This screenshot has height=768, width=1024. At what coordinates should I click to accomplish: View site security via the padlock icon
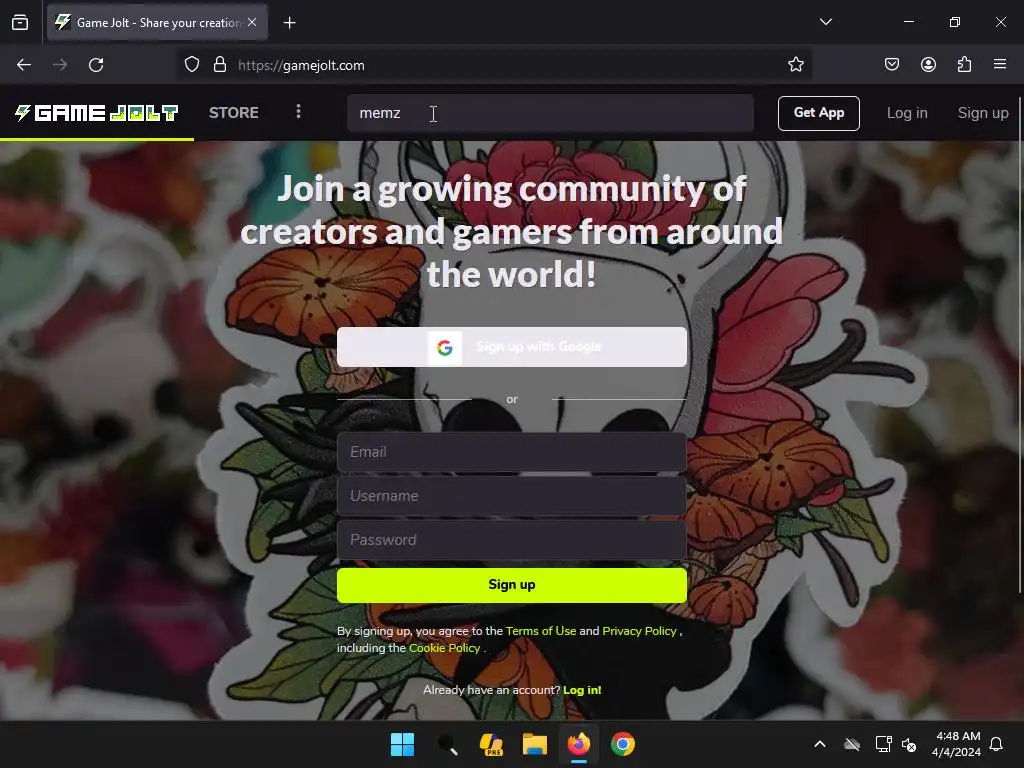tap(220, 65)
